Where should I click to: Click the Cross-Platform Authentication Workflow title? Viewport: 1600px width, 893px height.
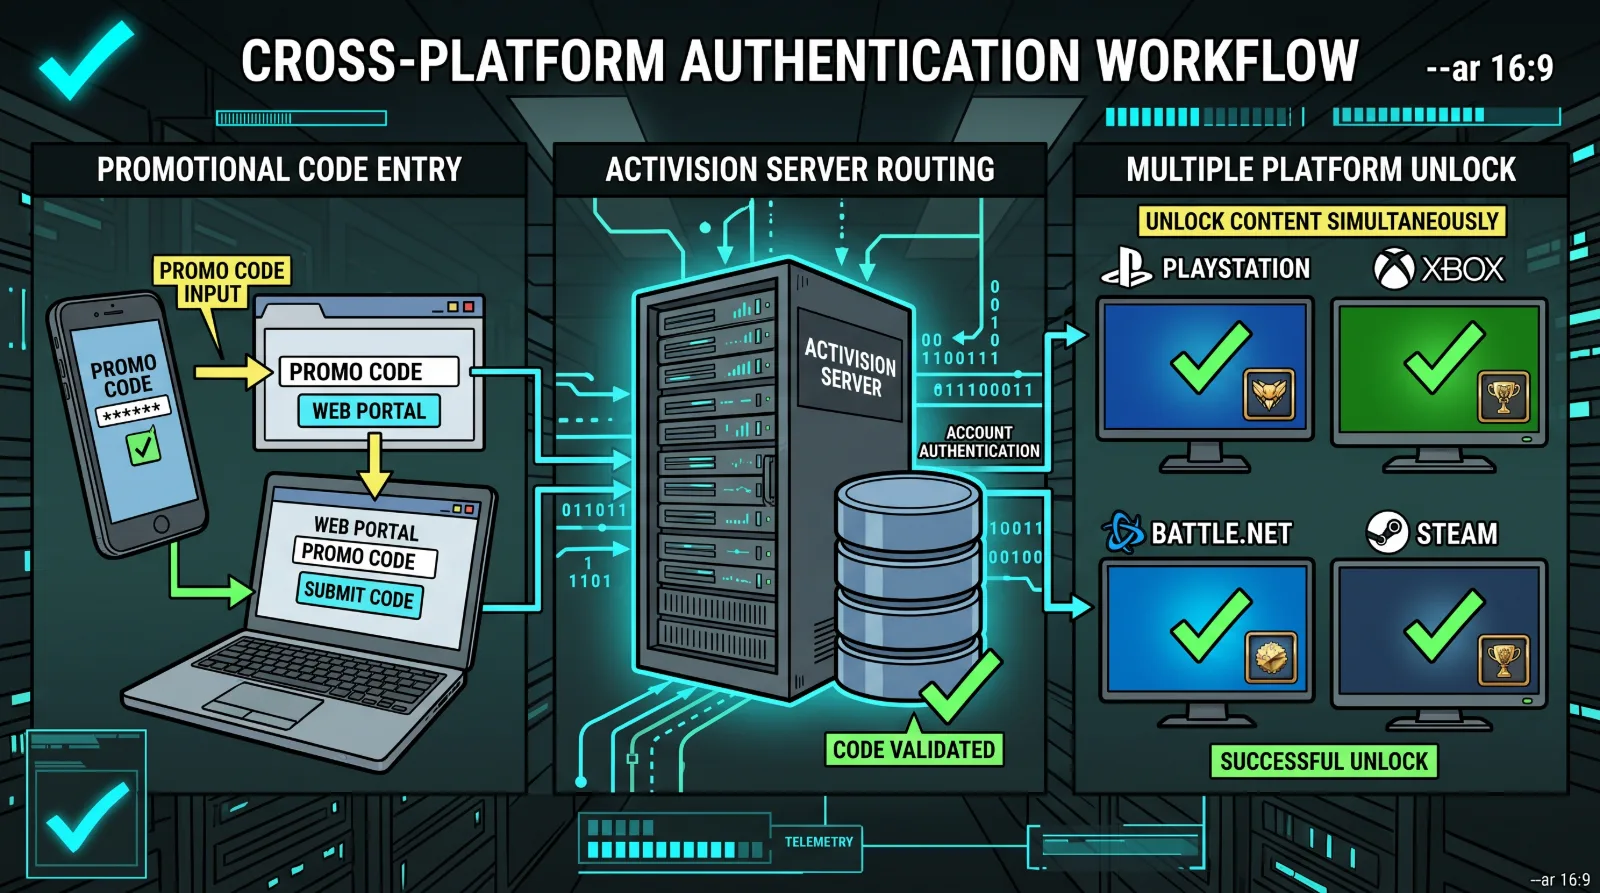click(799, 61)
